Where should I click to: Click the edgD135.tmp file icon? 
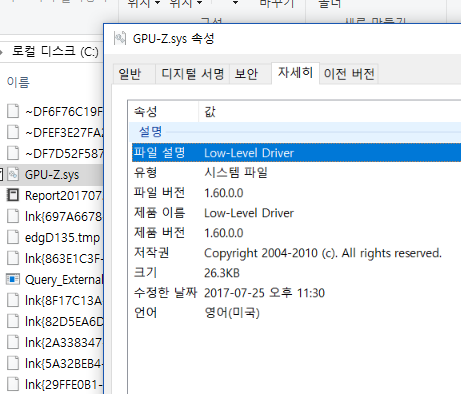coord(13,237)
